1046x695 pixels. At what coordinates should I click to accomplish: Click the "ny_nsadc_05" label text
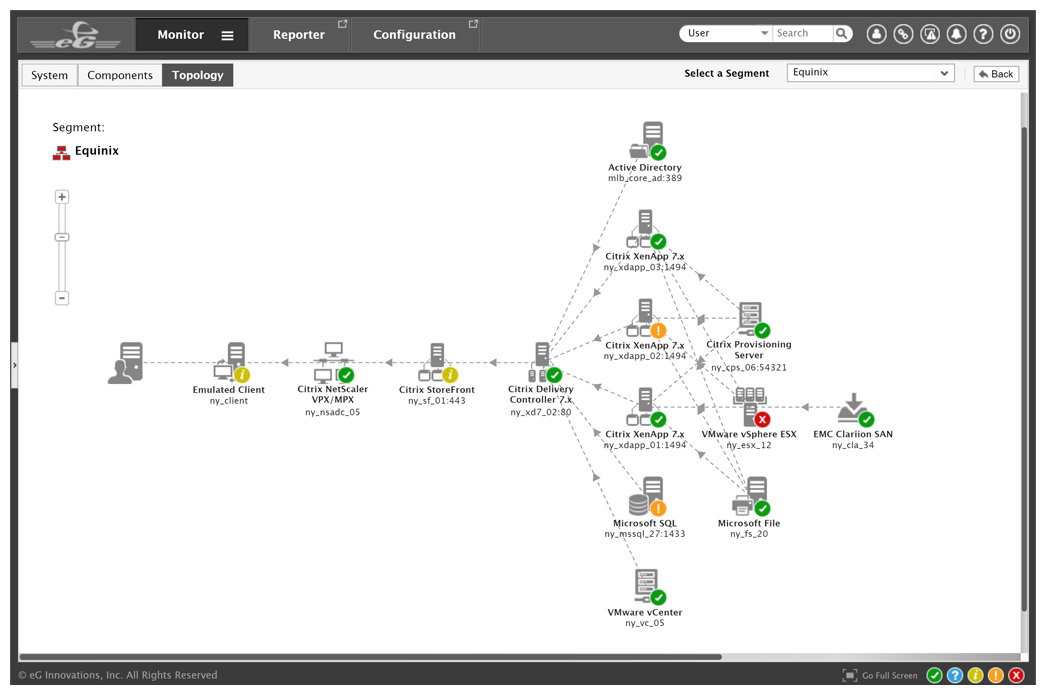coord(333,412)
